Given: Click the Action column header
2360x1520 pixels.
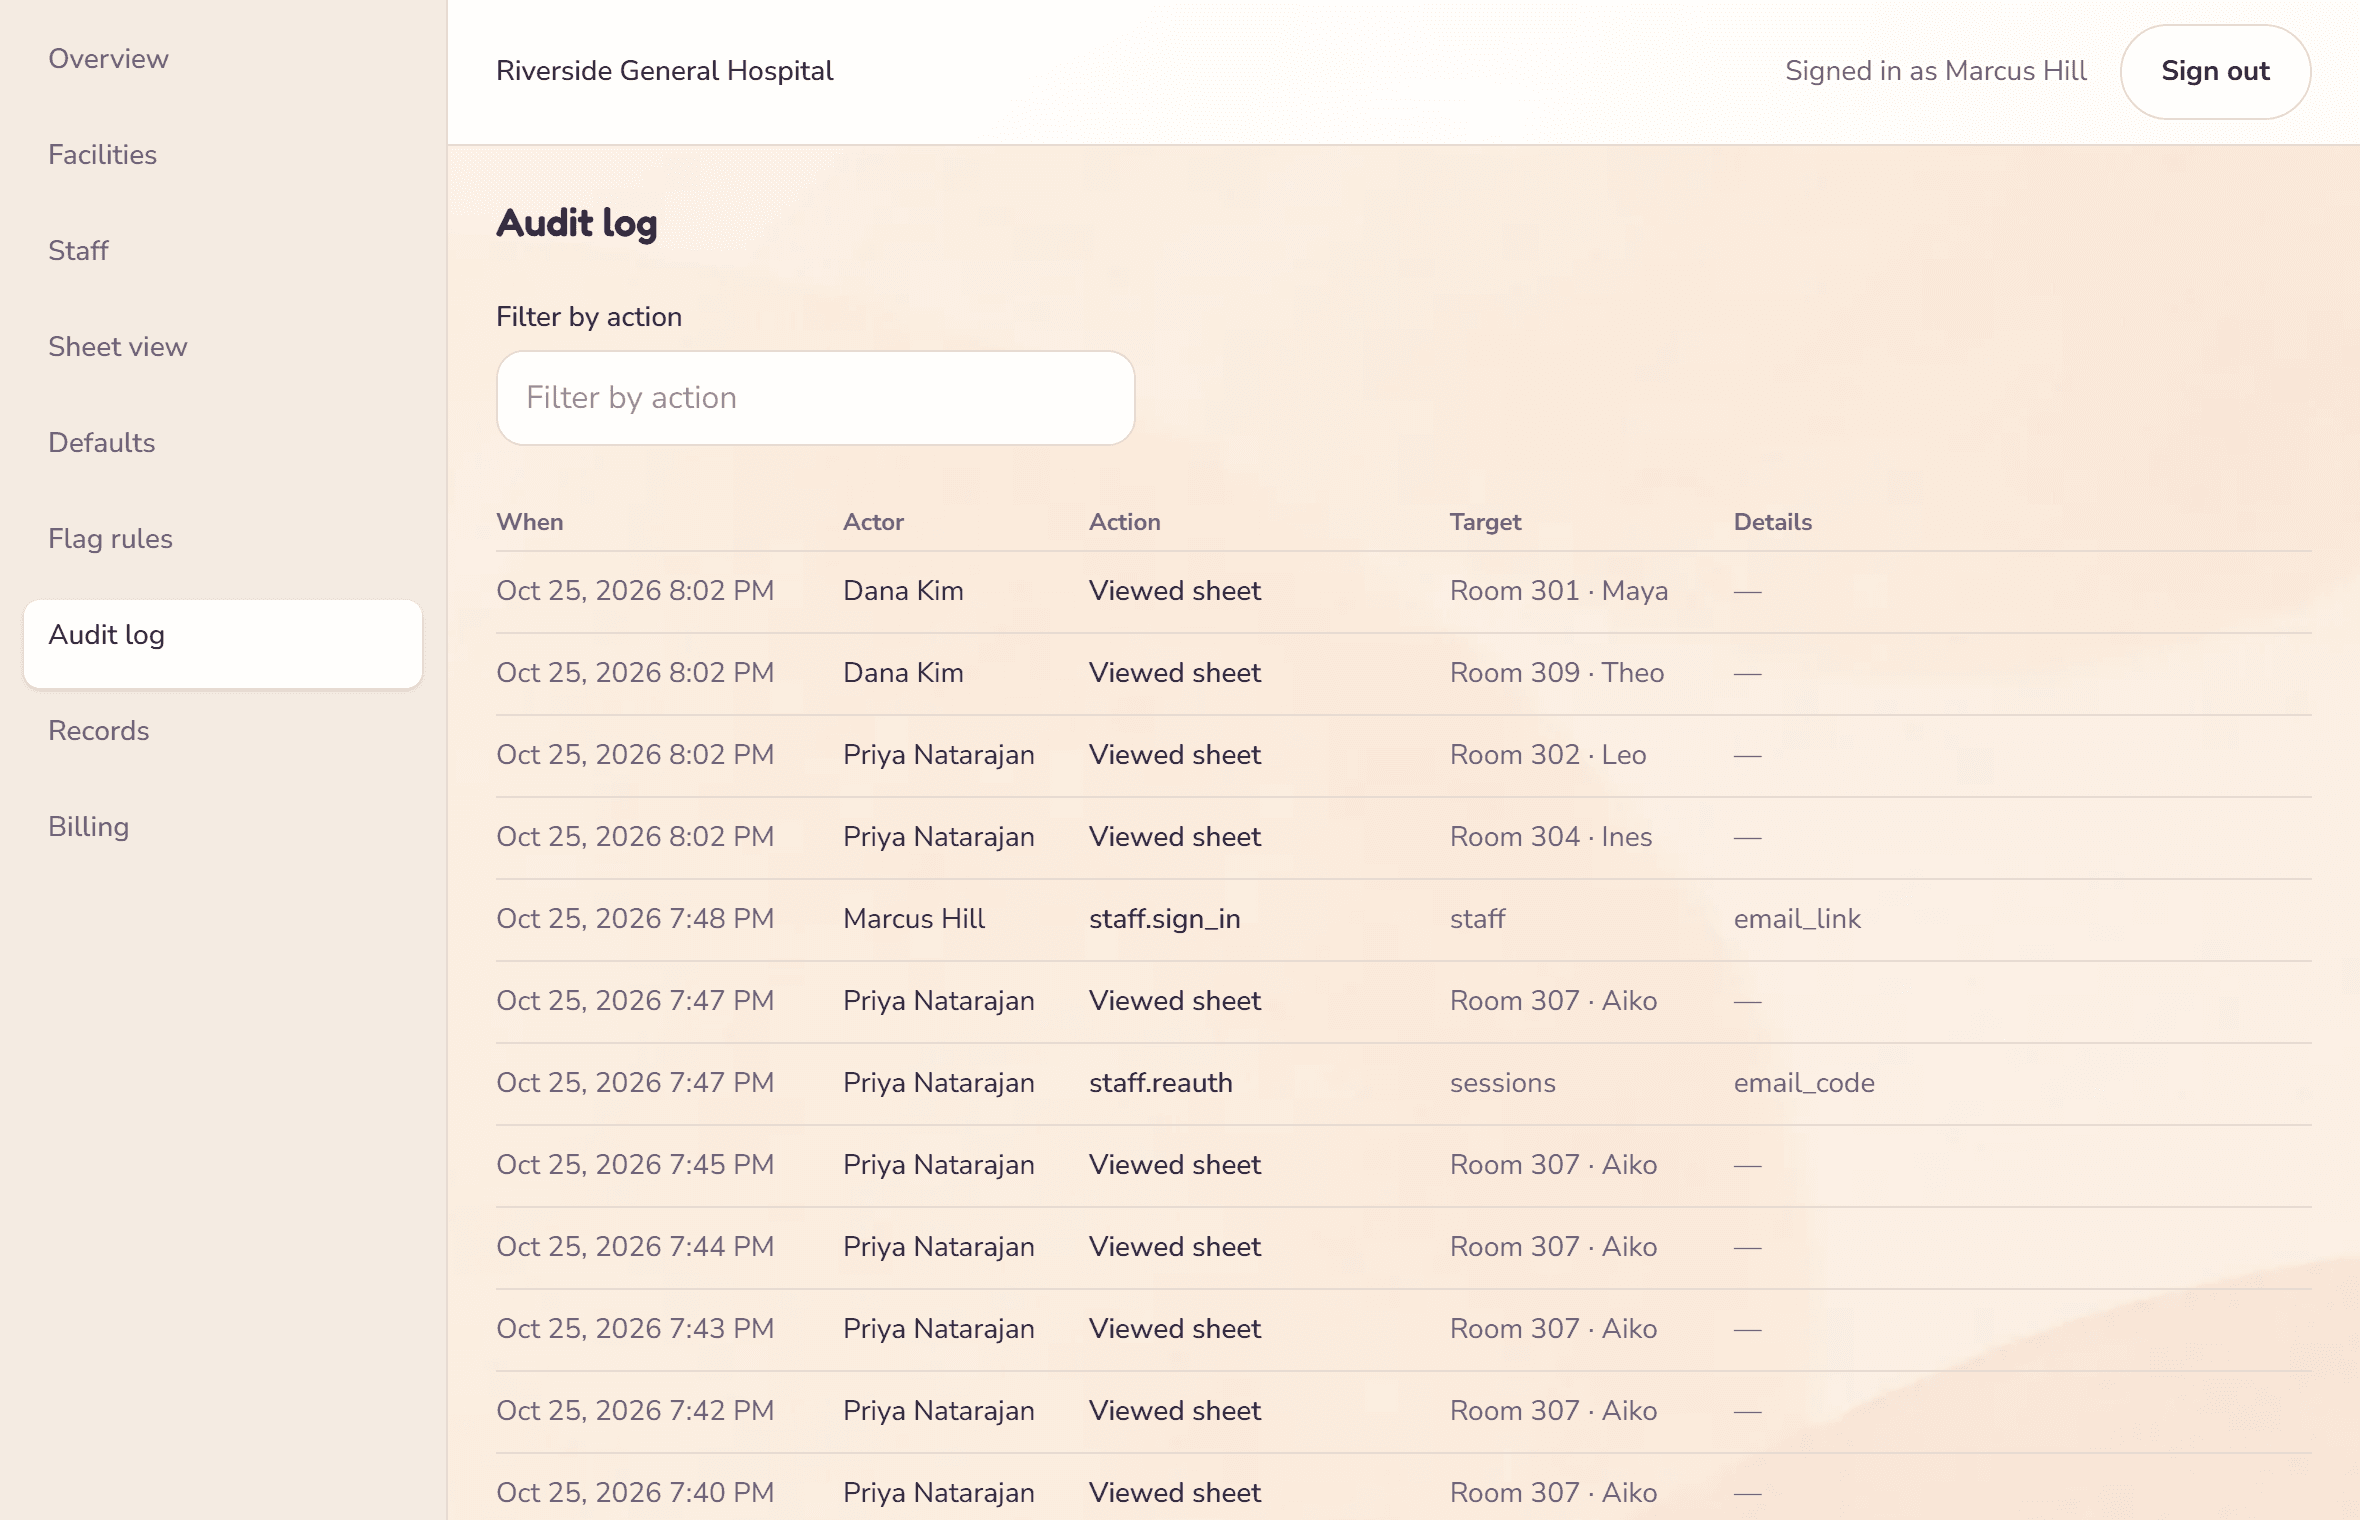Looking at the screenshot, I should pyautogui.click(x=1124, y=522).
